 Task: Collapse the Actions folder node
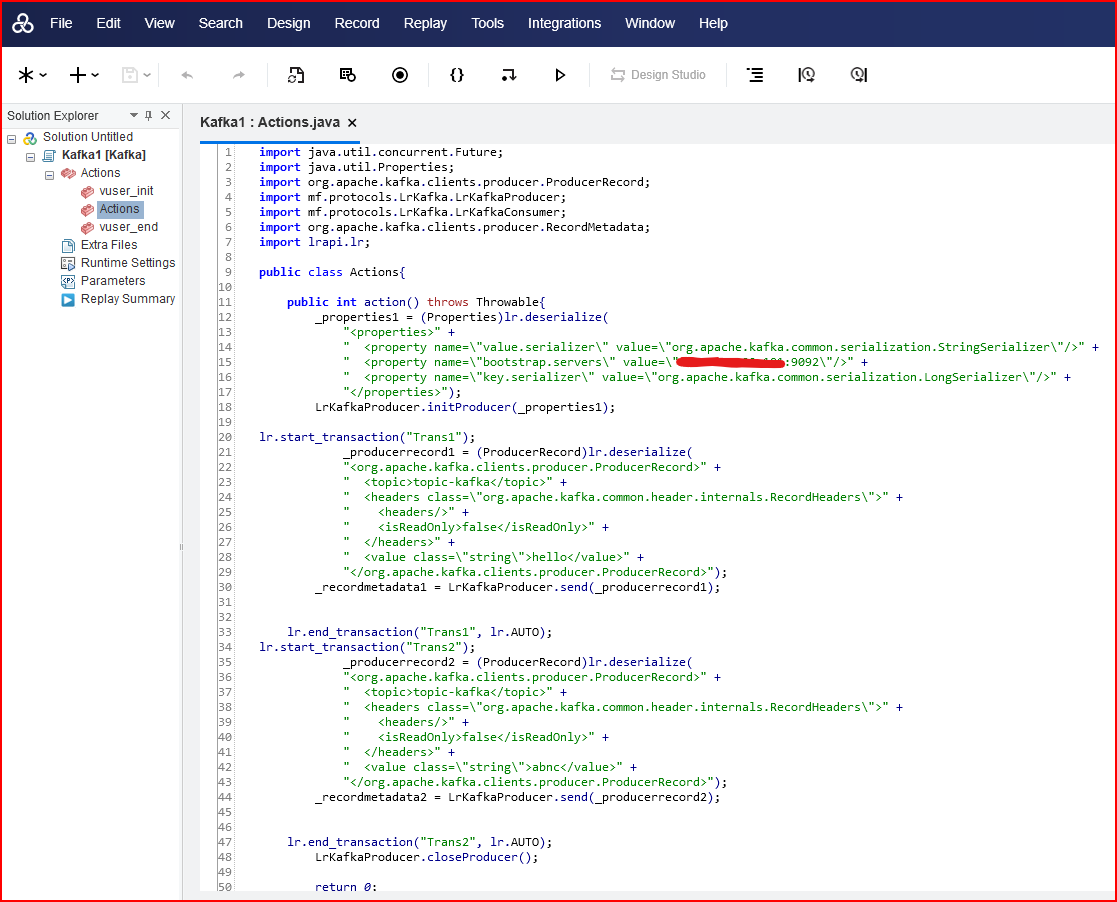tap(49, 174)
